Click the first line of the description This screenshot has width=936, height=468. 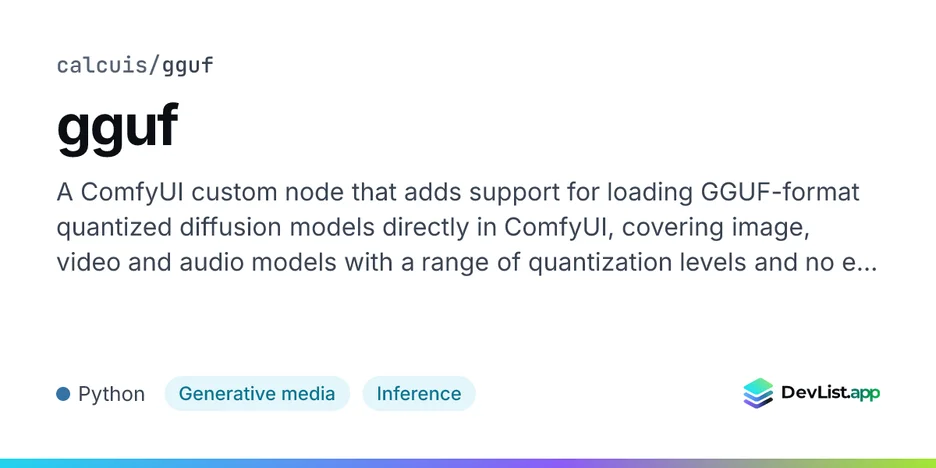click(x=458, y=193)
